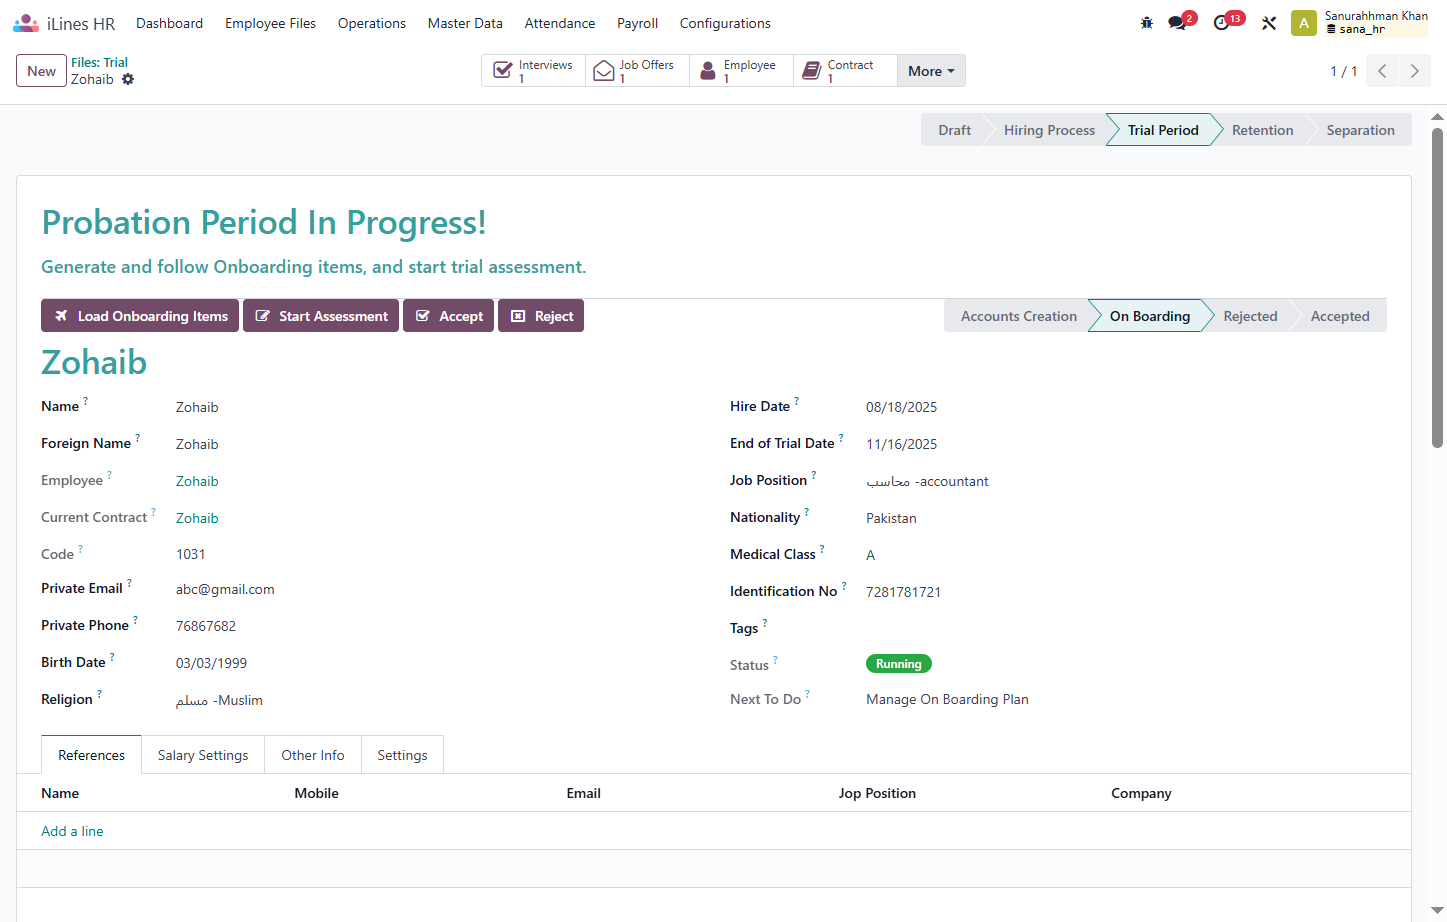Set stage to Separation
The height and width of the screenshot is (922, 1447).
pyautogui.click(x=1360, y=130)
